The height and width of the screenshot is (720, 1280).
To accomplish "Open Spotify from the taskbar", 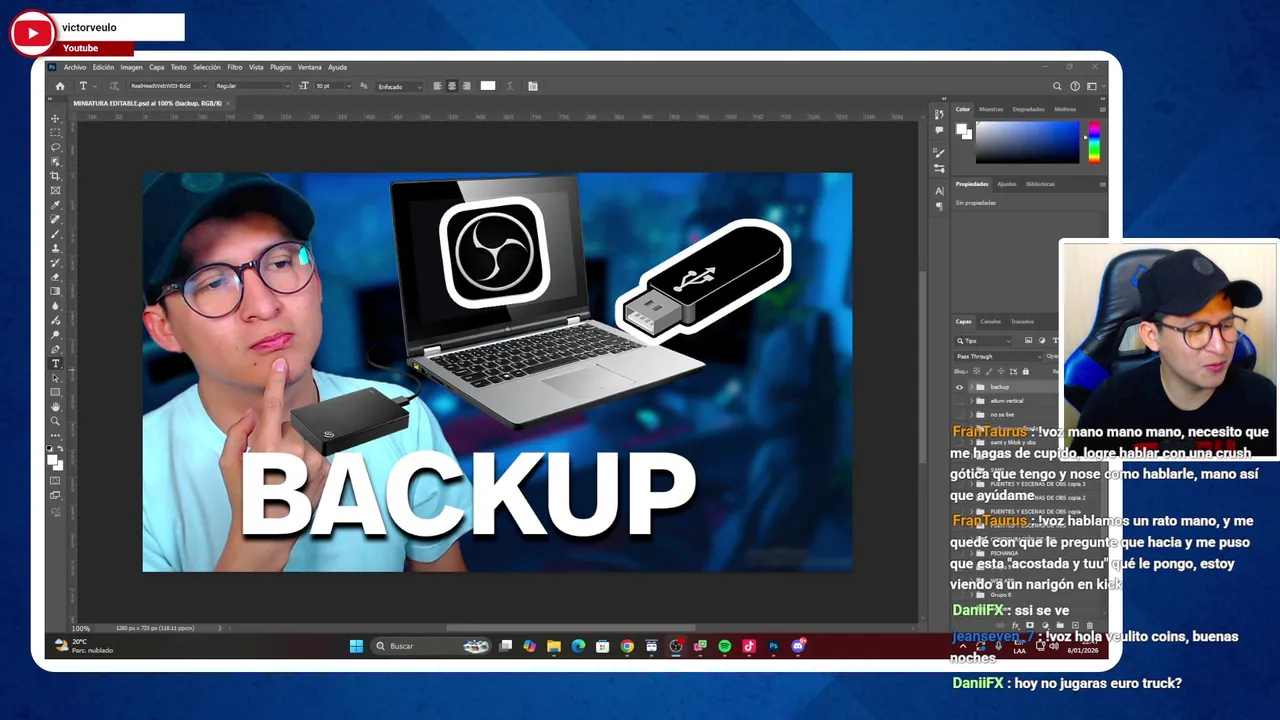I will pos(724,646).
